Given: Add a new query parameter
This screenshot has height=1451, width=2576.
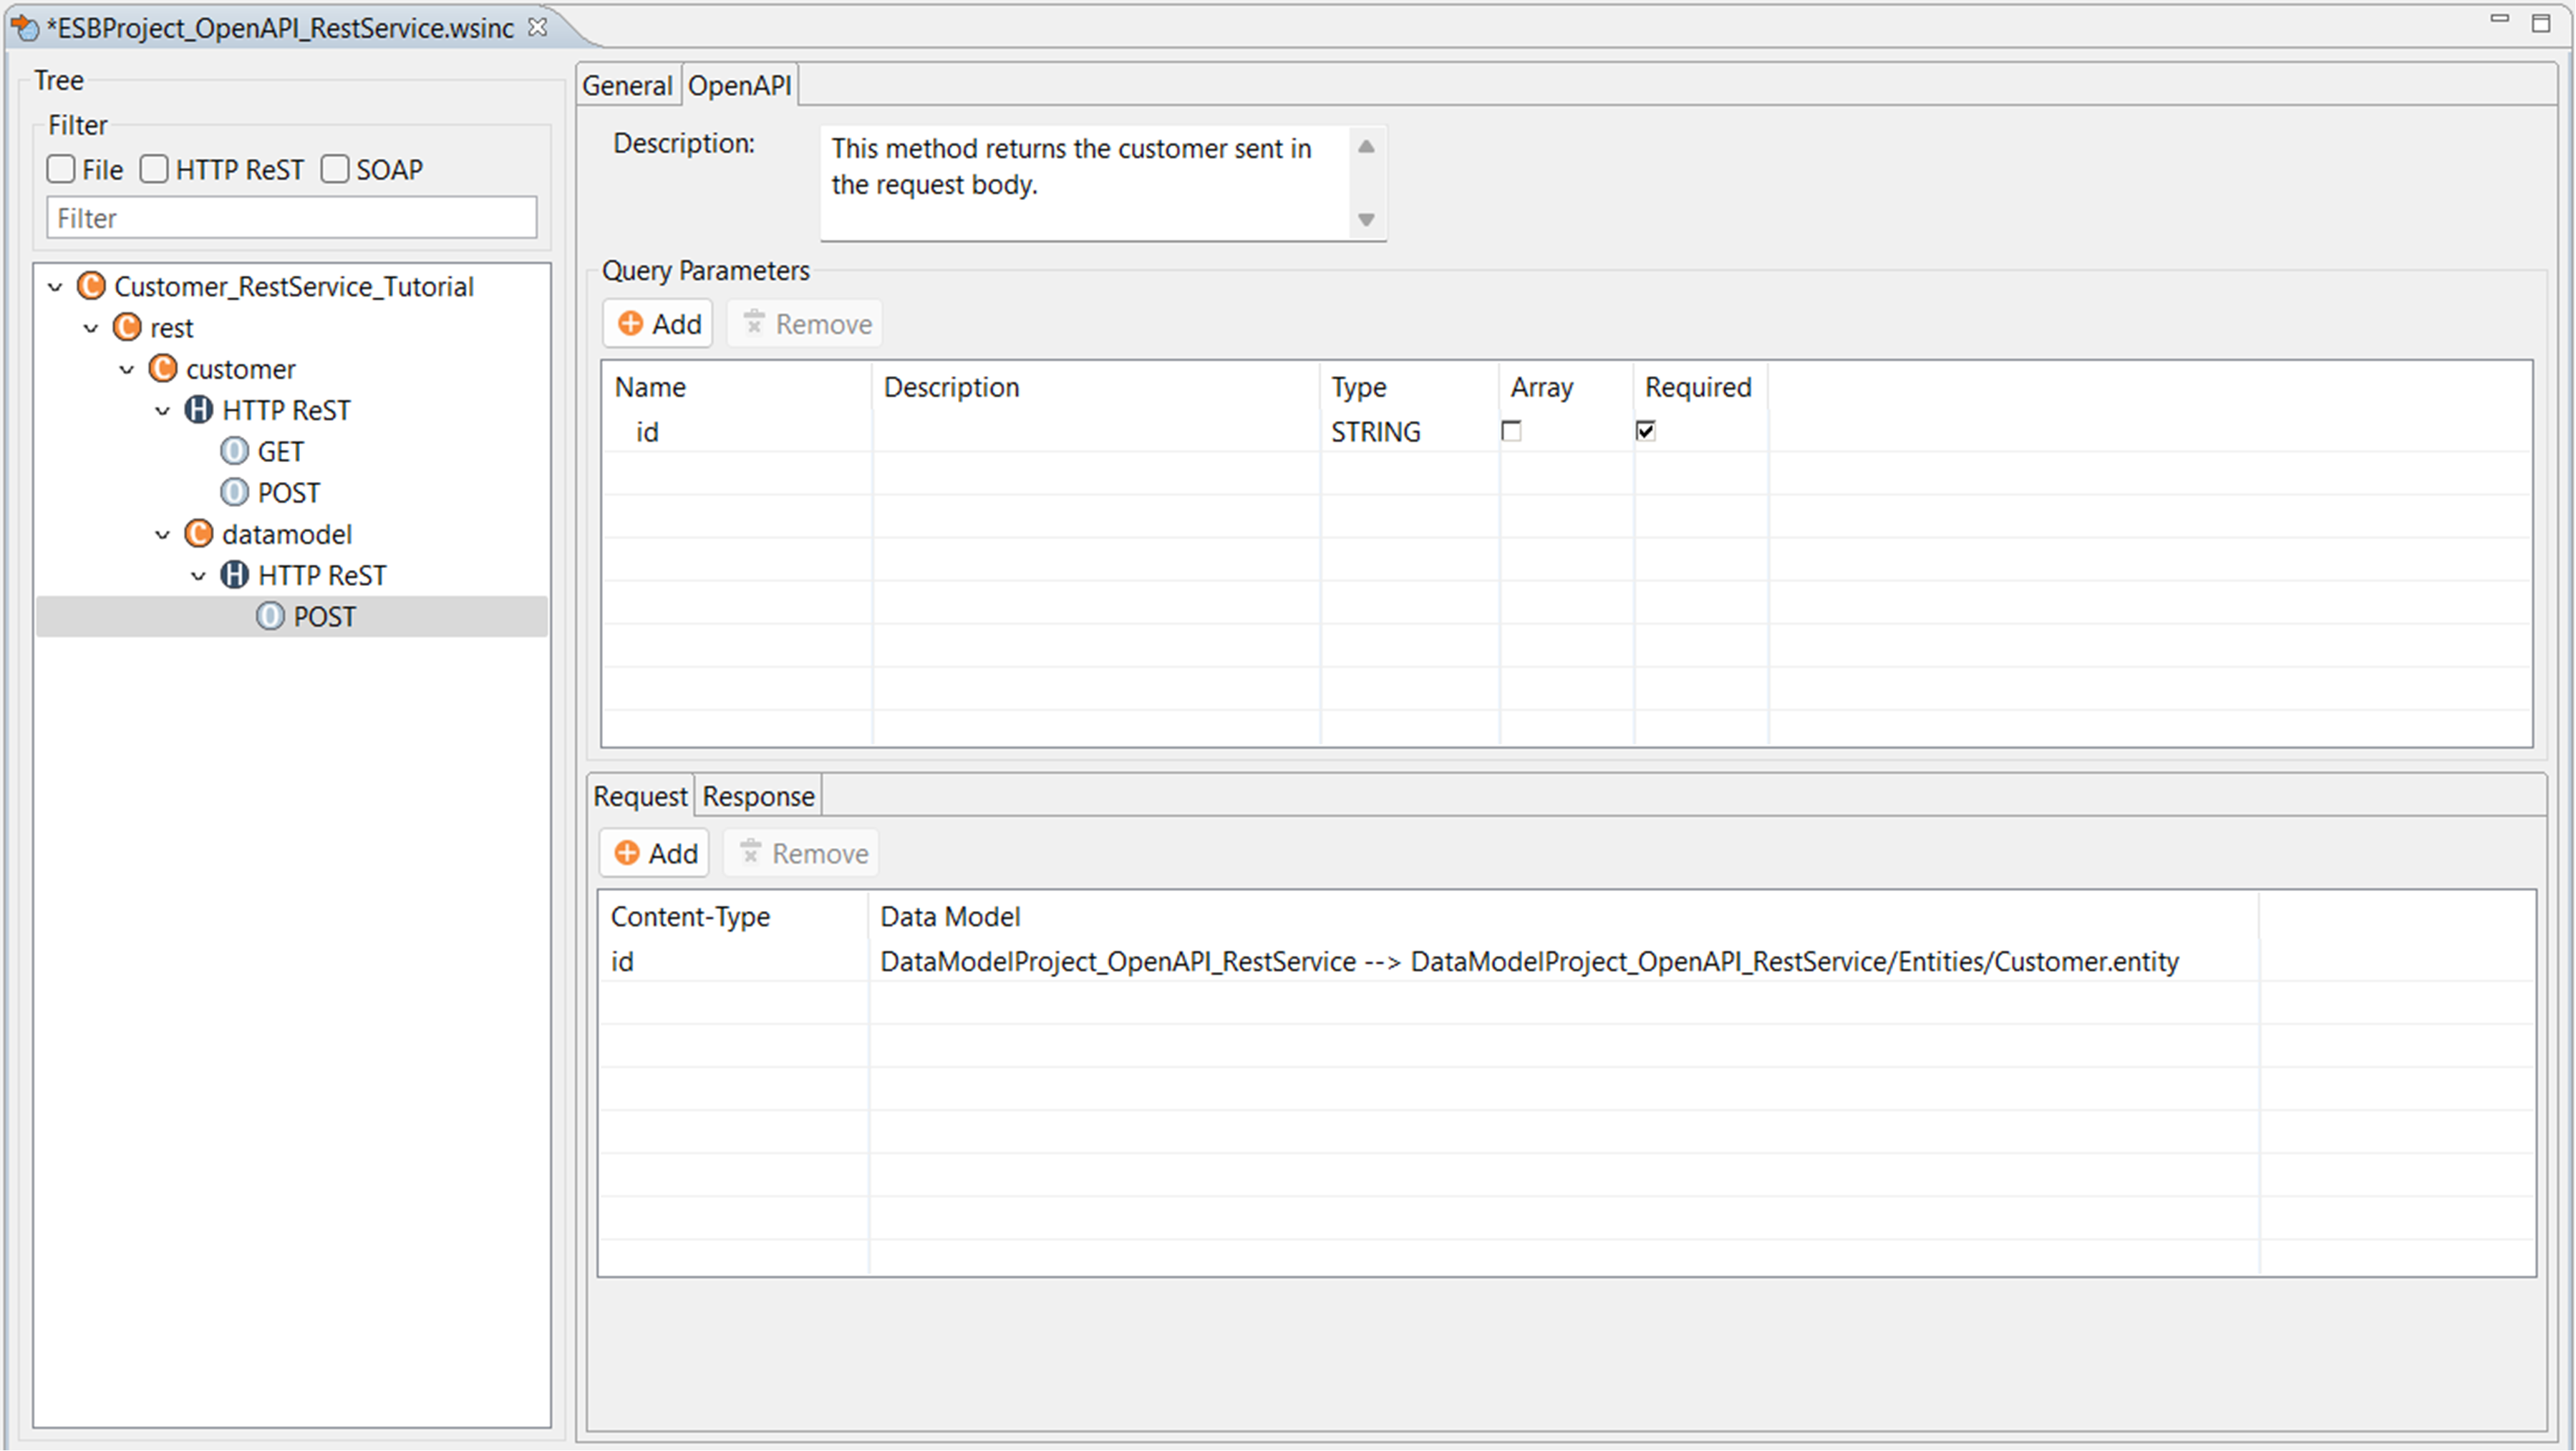Looking at the screenshot, I should click(x=659, y=324).
